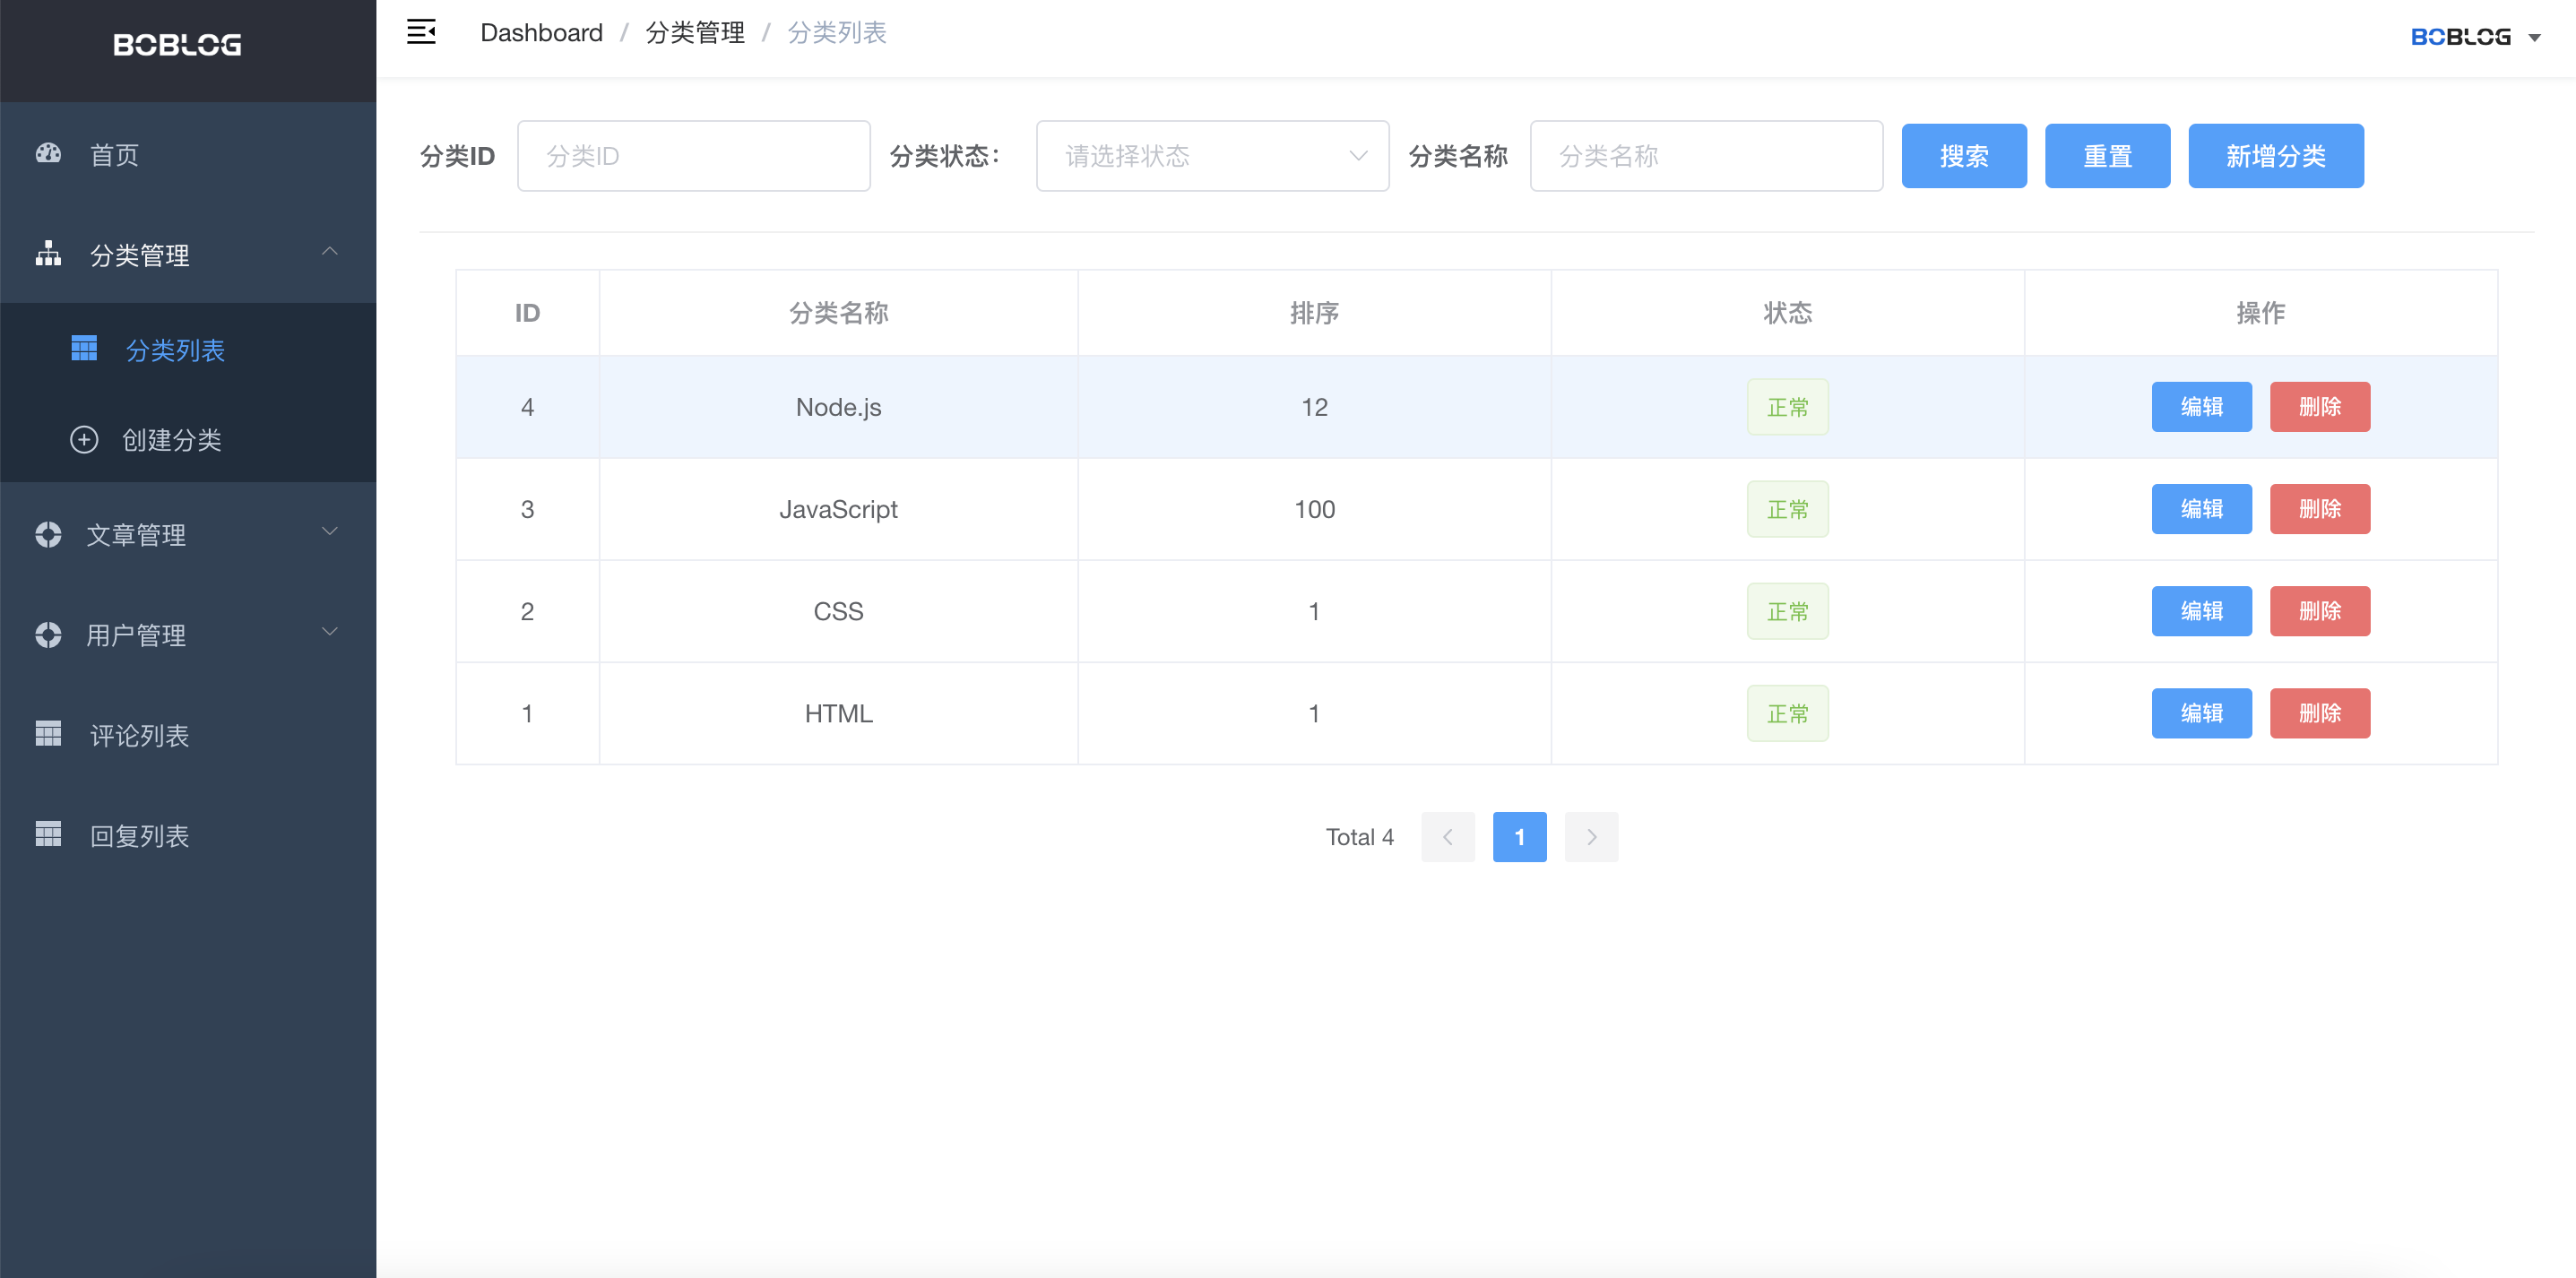The image size is (2576, 1278).
Task: Open the 请选择状态 status dropdown
Action: point(1212,156)
